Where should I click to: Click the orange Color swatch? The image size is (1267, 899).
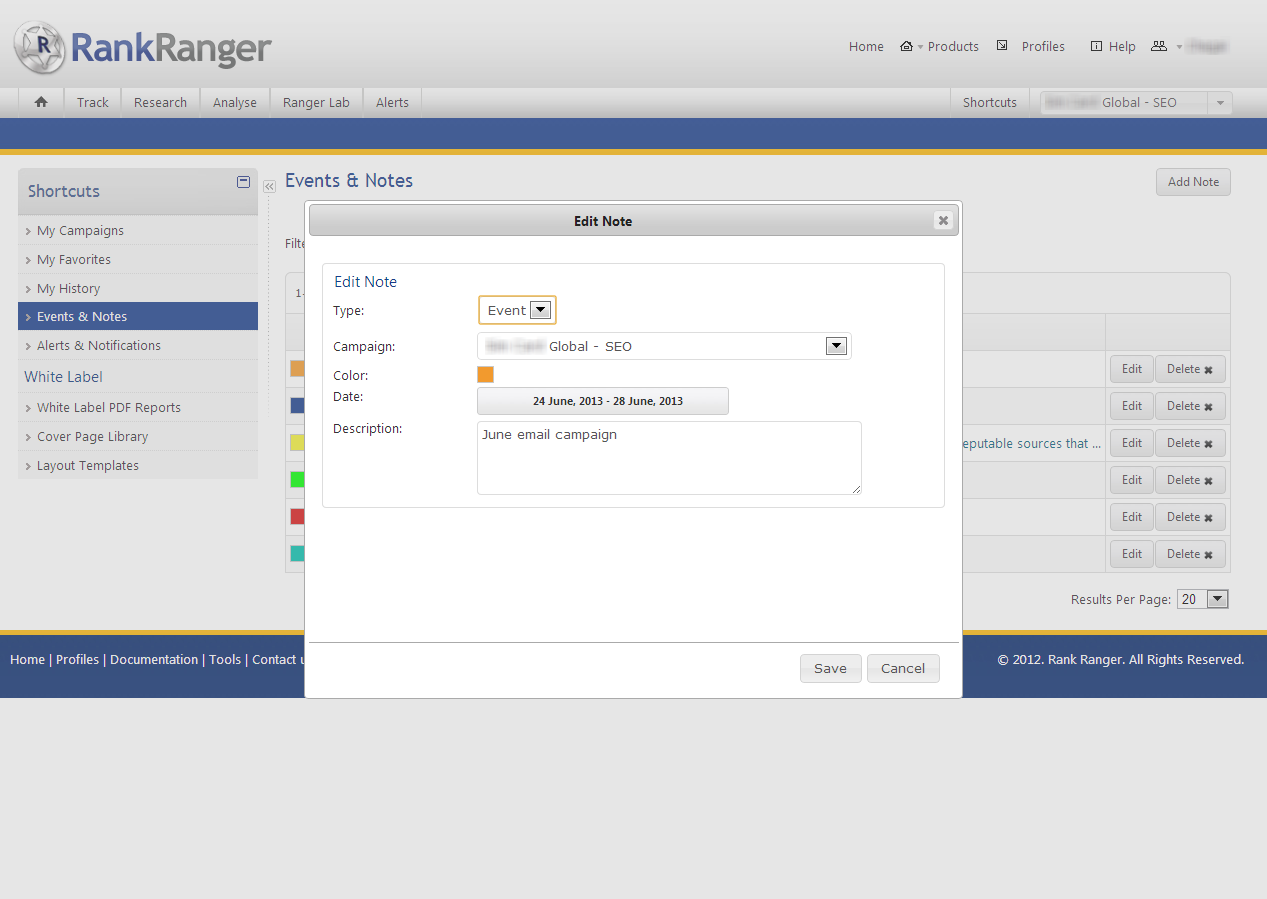[486, 375]
